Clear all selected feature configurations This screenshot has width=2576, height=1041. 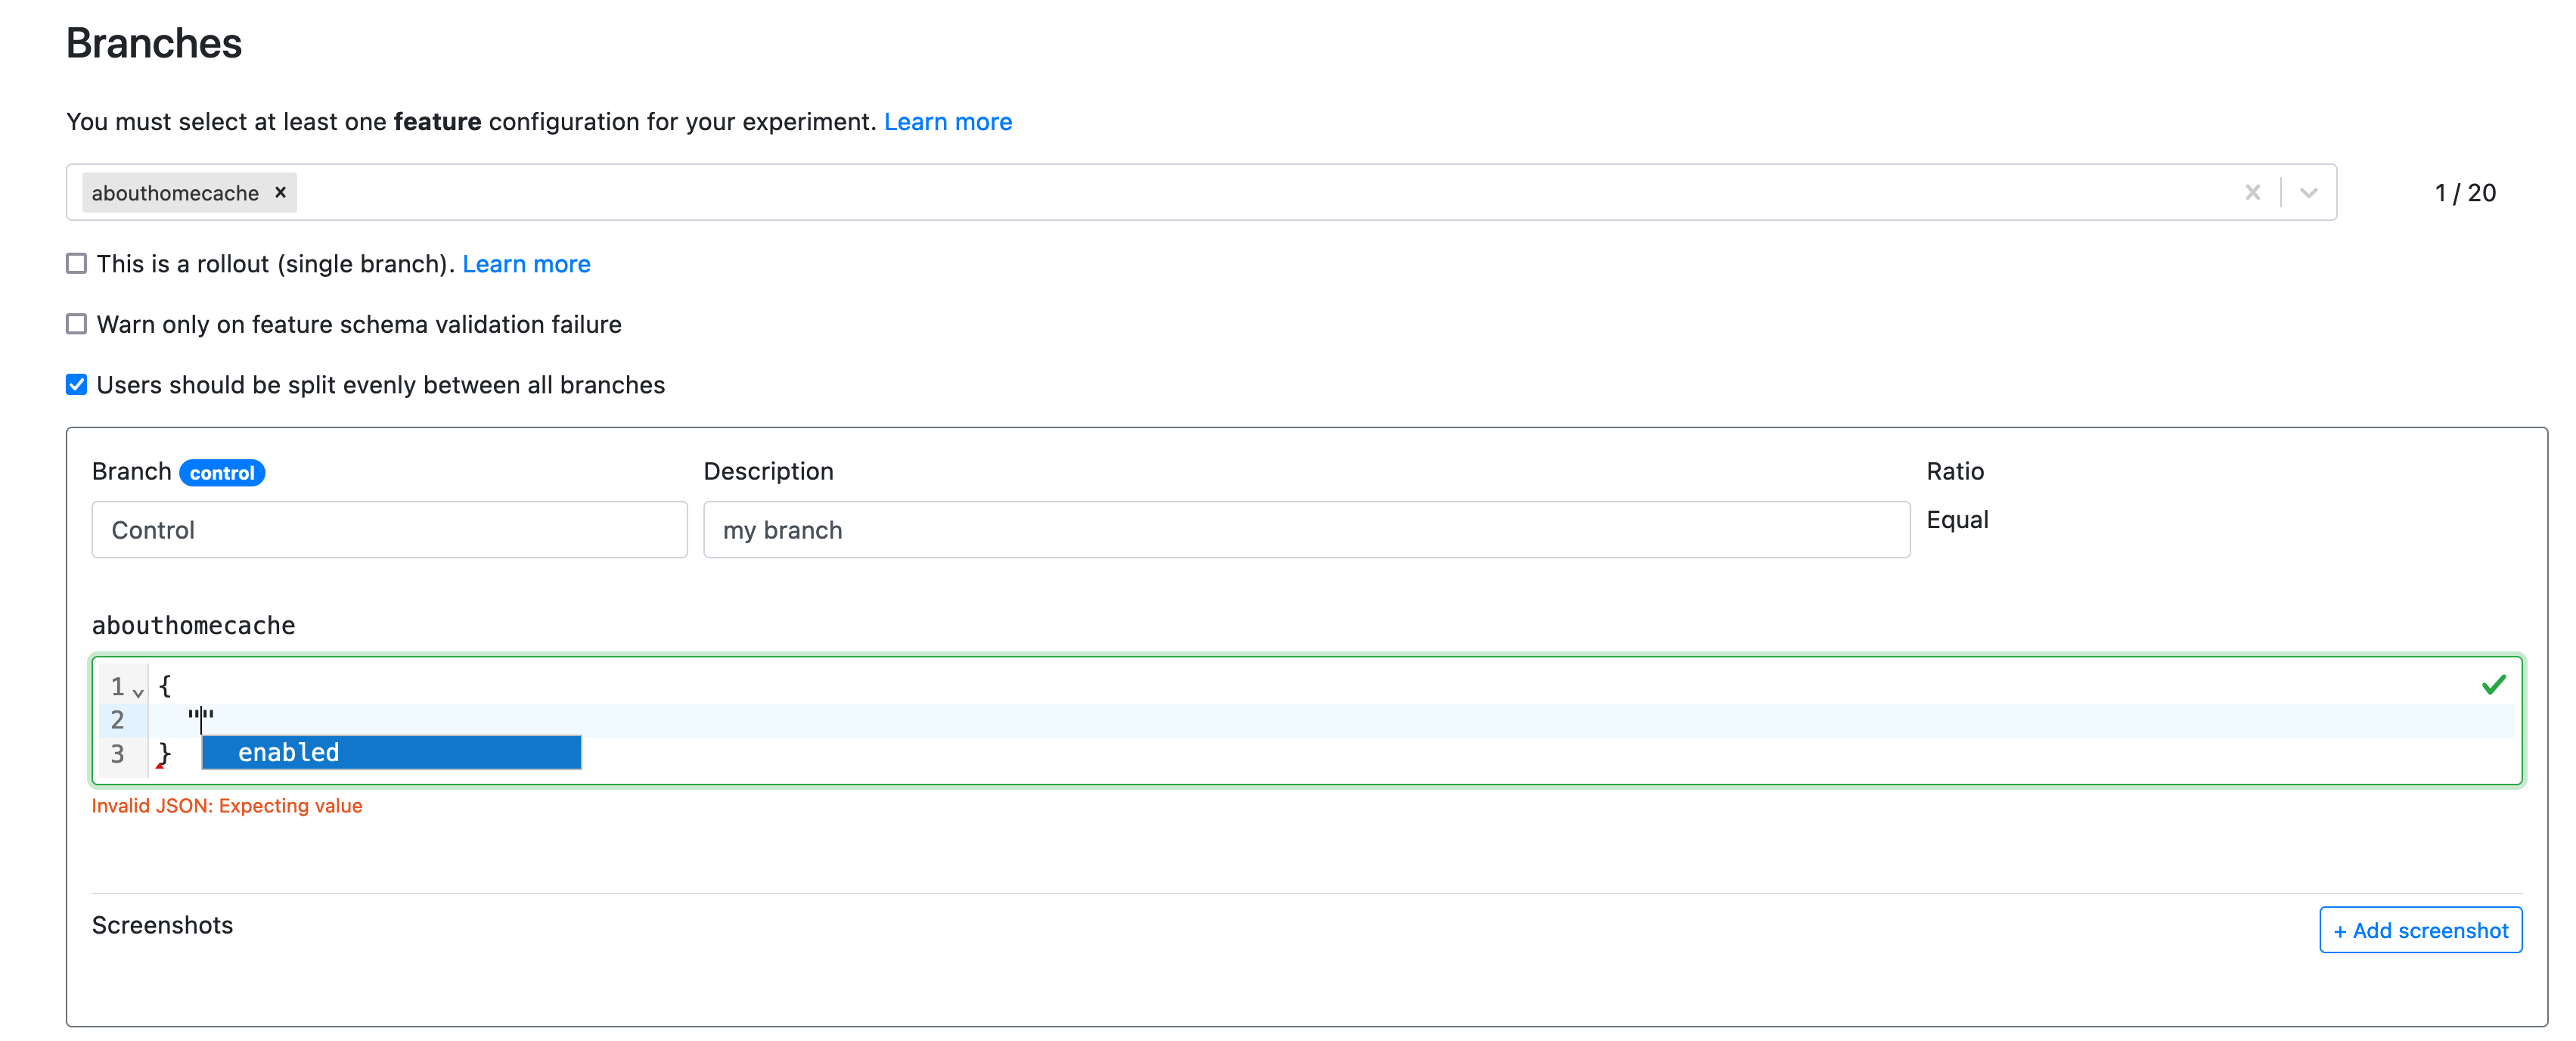click(x=2252, y=192)
